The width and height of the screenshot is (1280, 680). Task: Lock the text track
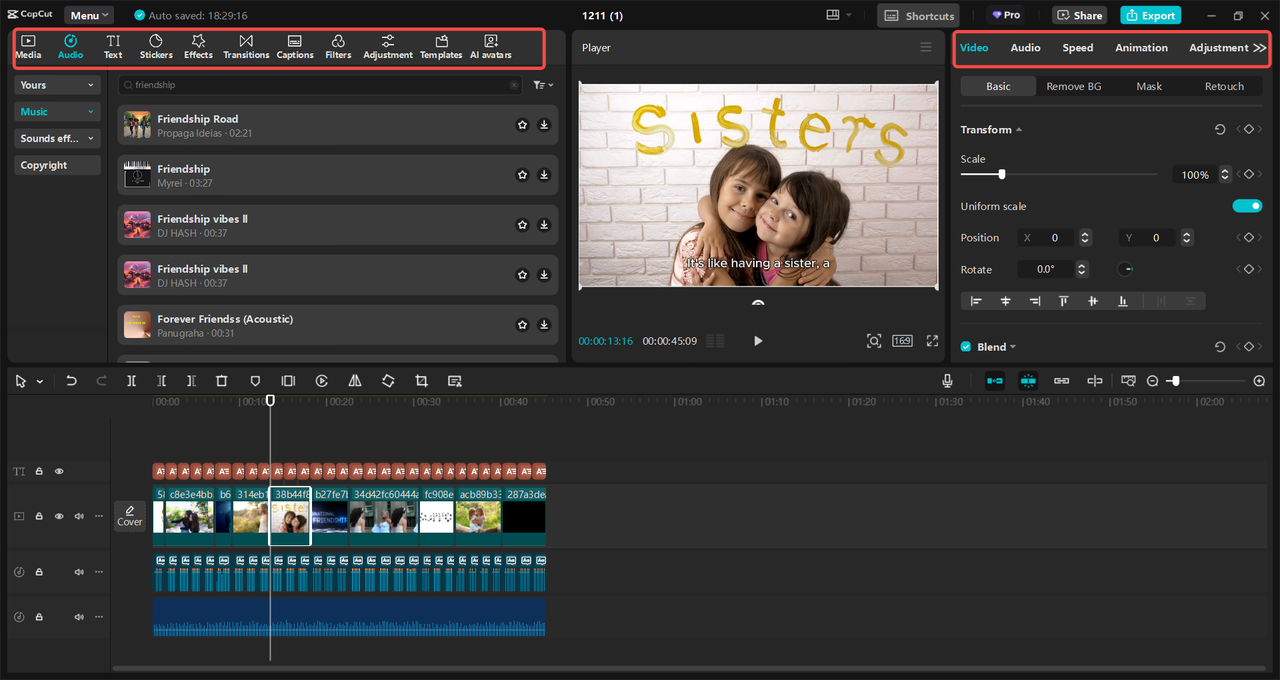pos(39,471)
